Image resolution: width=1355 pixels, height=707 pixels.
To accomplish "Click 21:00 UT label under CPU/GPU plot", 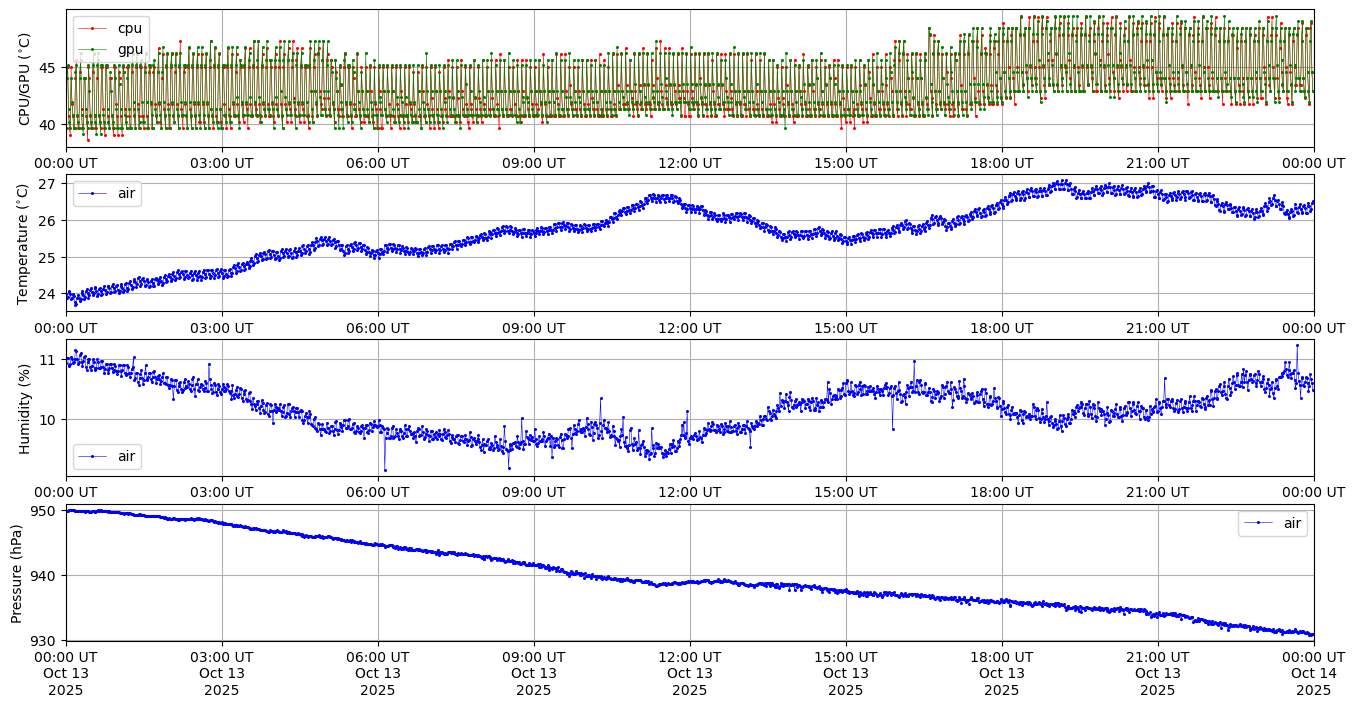I will [1158, 163].
